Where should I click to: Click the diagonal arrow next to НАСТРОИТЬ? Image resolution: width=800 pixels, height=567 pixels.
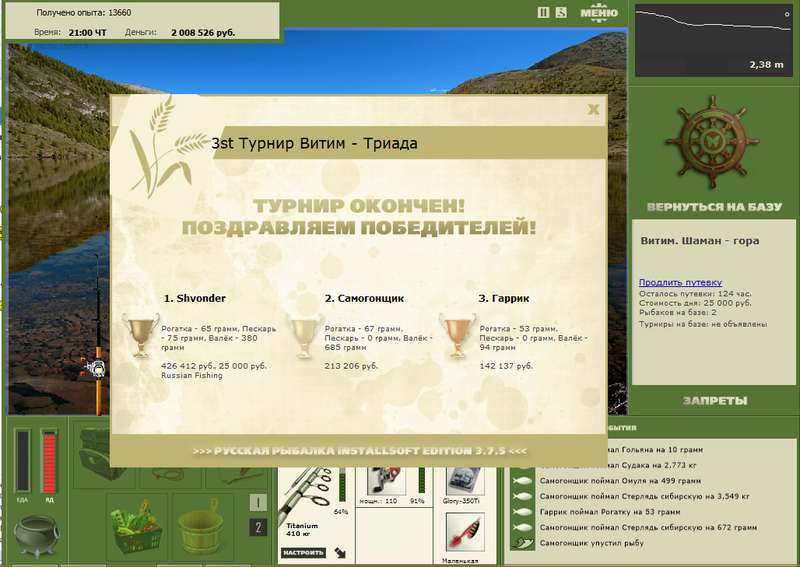pyautogui.click(x=340, y=553)
